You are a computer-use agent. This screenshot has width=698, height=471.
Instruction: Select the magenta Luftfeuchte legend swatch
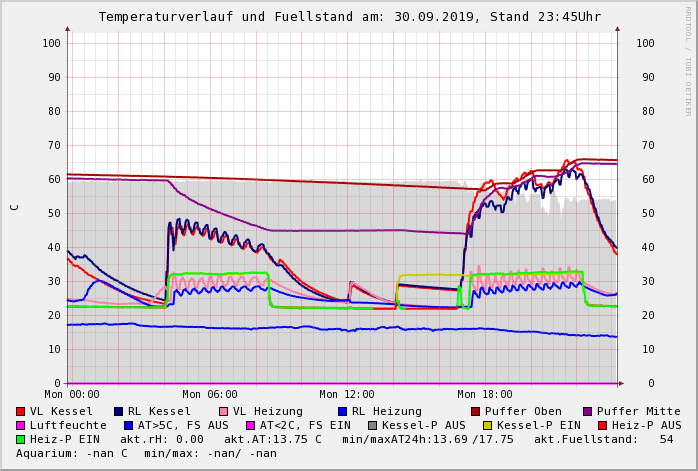point(21,426)
